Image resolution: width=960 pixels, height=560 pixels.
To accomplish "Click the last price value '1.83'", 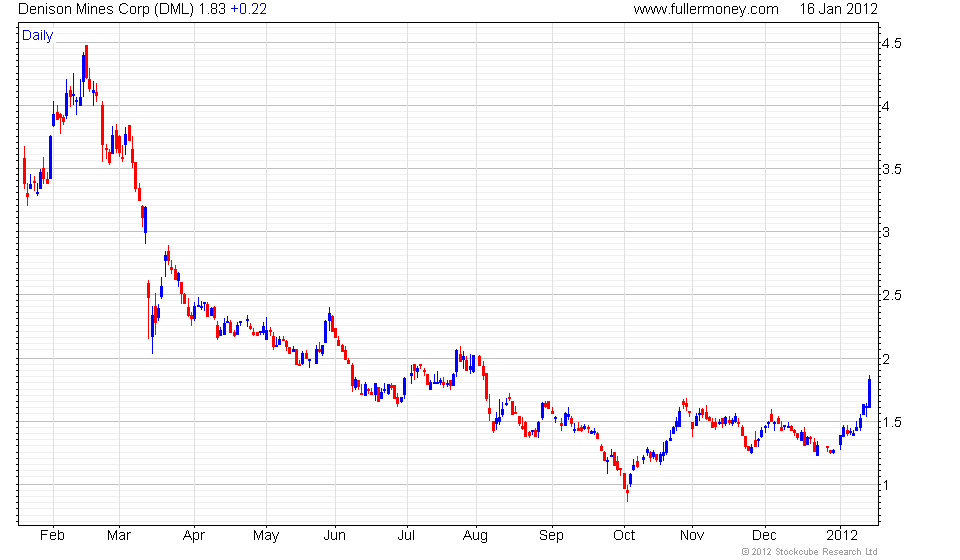I will pos(212,9).
